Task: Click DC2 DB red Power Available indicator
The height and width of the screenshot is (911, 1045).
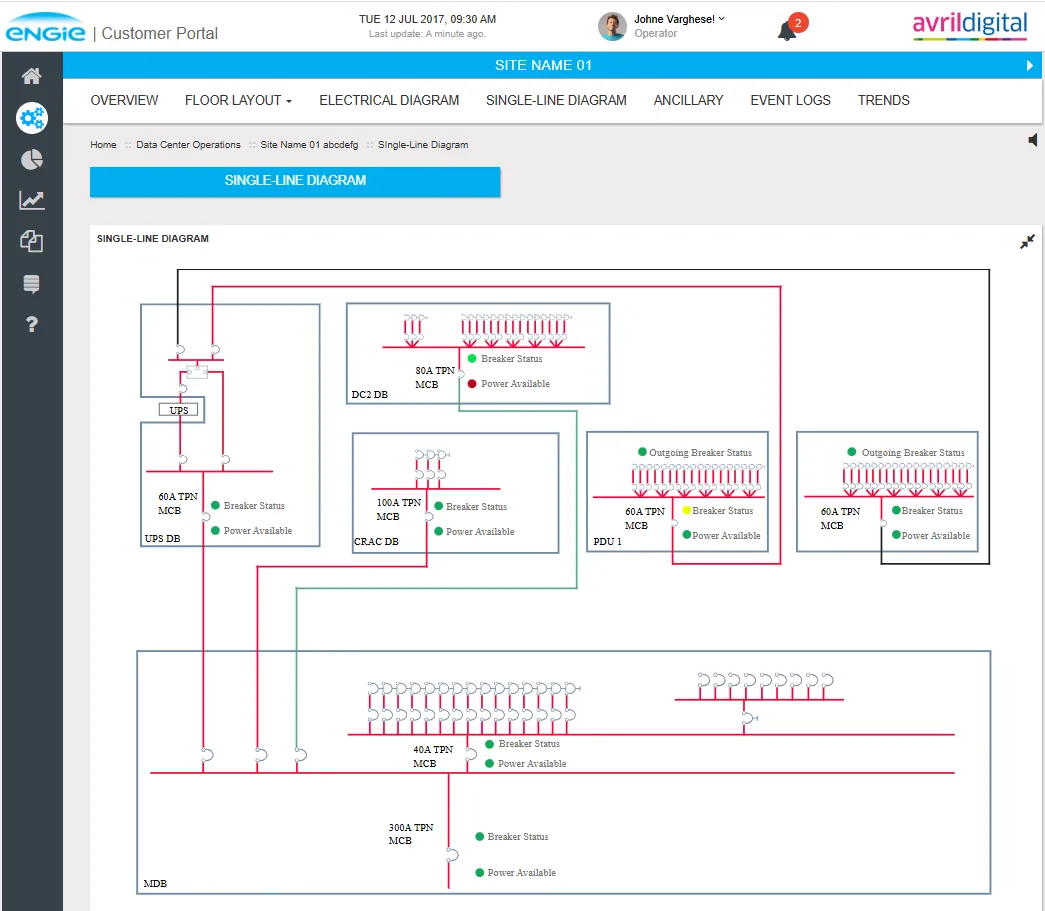Action: pyautogui.click(x=472, y=384)
